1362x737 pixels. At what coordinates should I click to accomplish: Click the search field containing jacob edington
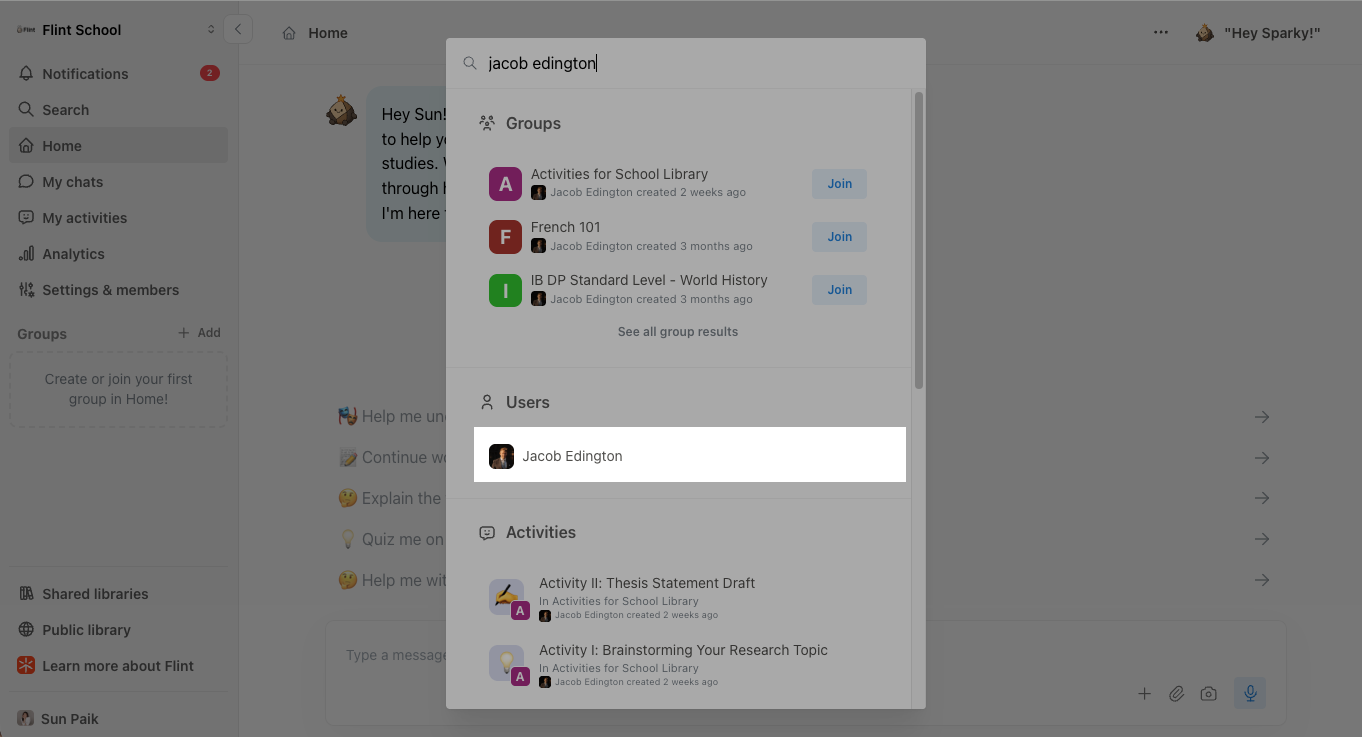coord(686,63)
